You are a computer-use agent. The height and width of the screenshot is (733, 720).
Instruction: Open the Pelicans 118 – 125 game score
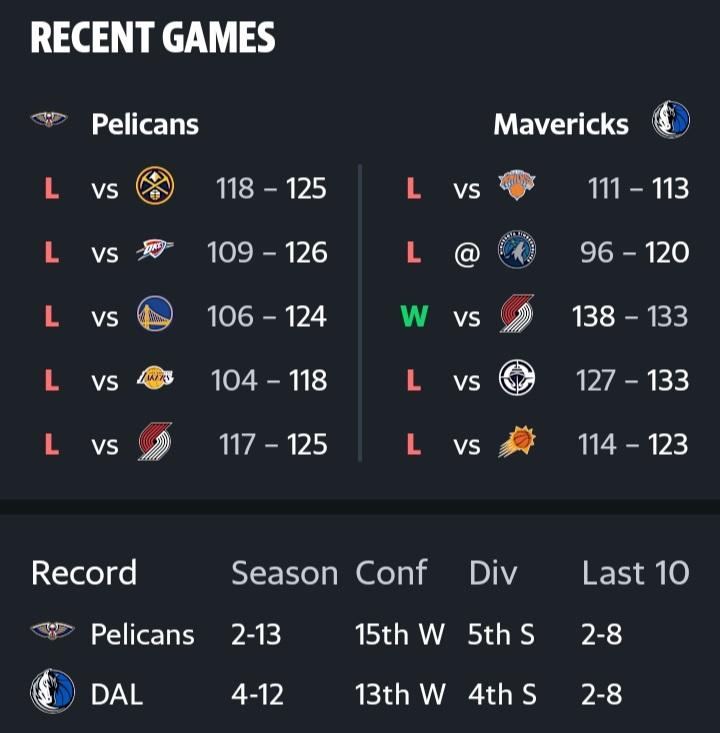pos(271,188)
